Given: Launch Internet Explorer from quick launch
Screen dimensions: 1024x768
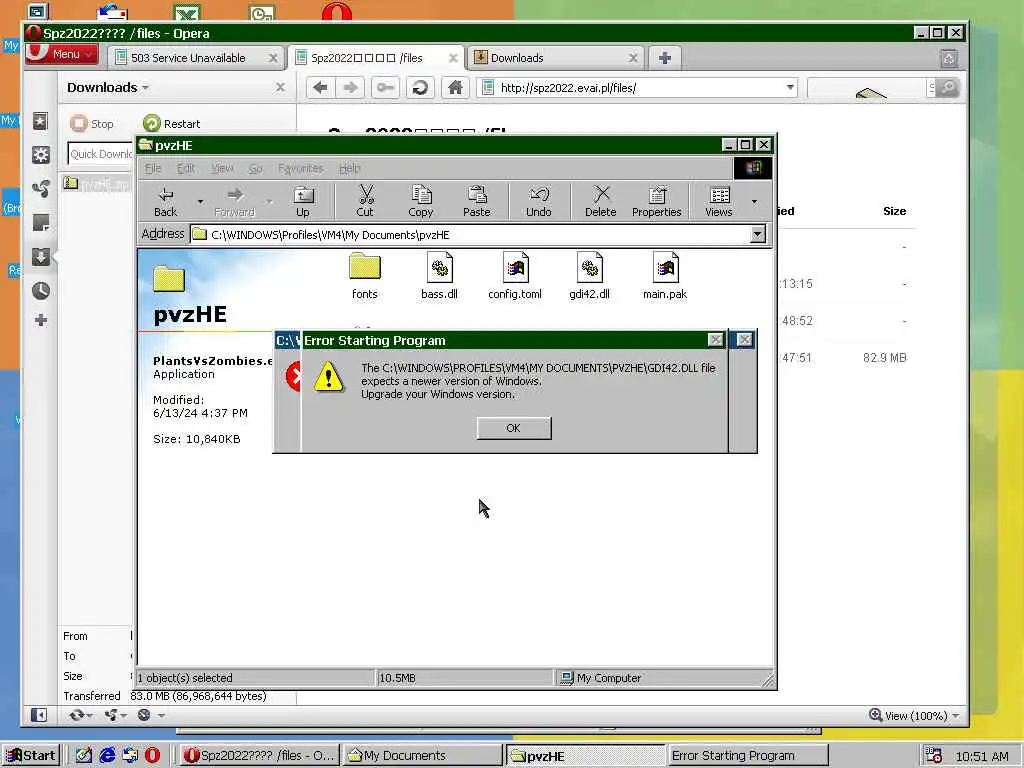Looking at the screenshot, I should click(x=107, y=756).
